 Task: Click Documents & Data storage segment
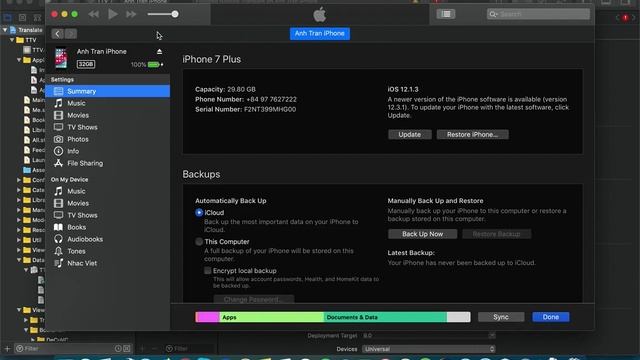pos(385,317)
